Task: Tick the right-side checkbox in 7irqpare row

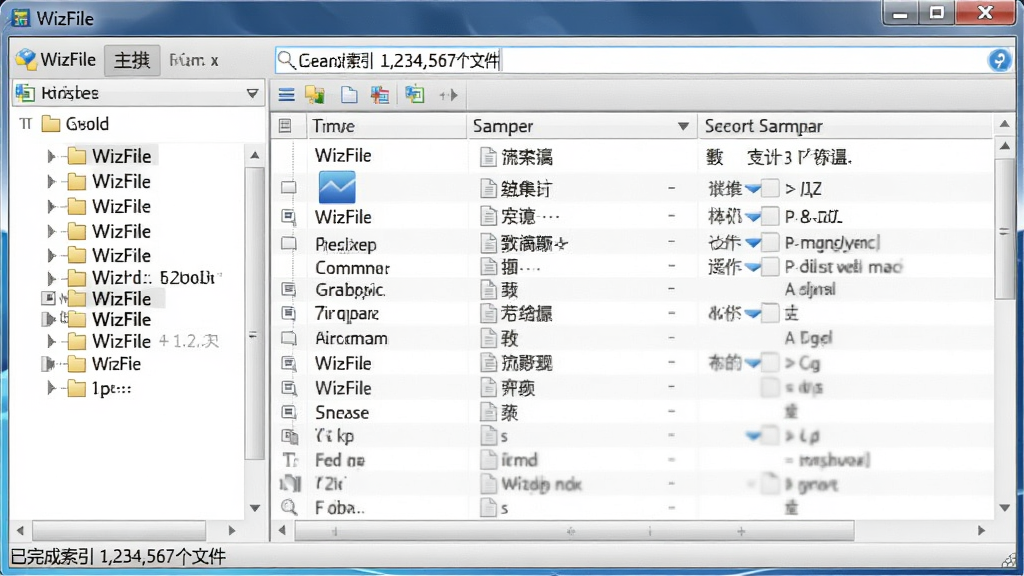Action: 771,313
